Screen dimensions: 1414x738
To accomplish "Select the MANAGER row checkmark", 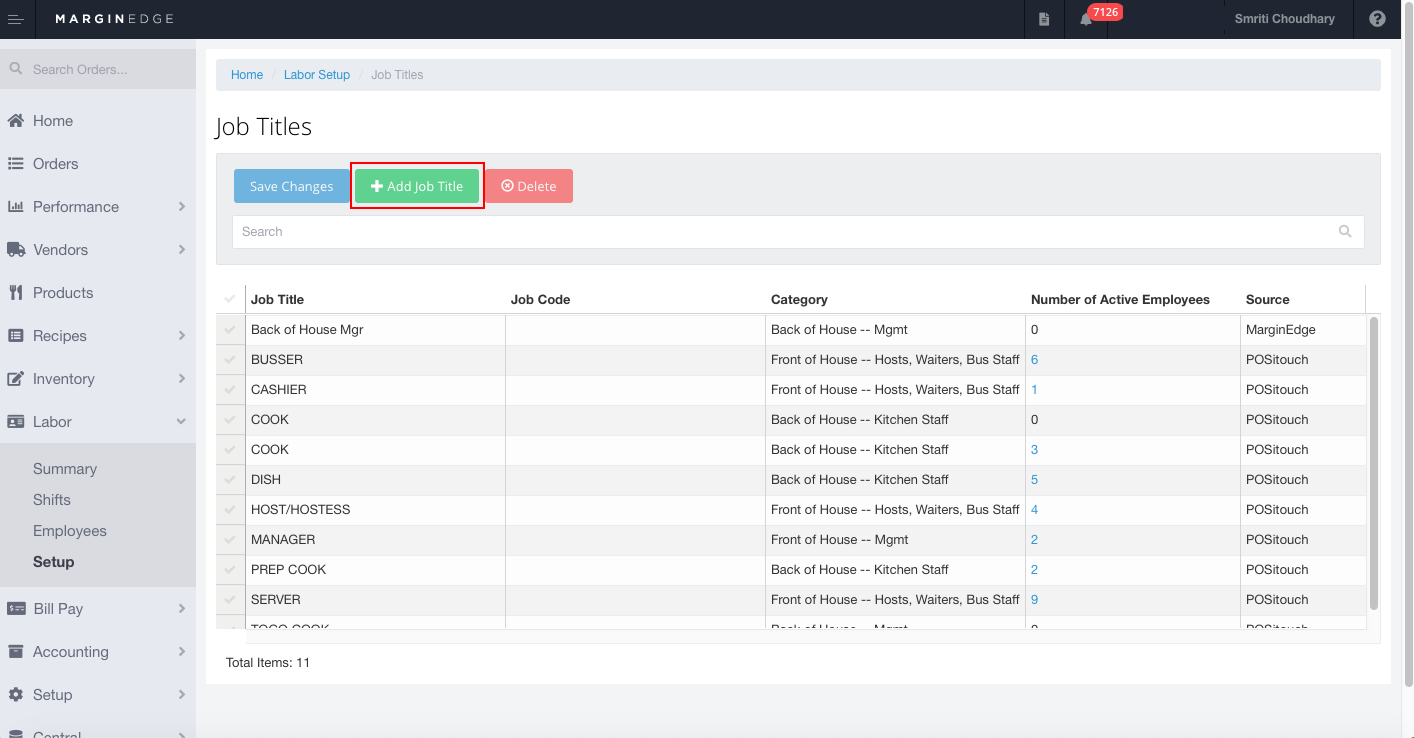I will pyautogui.click(x=230, y=539).
